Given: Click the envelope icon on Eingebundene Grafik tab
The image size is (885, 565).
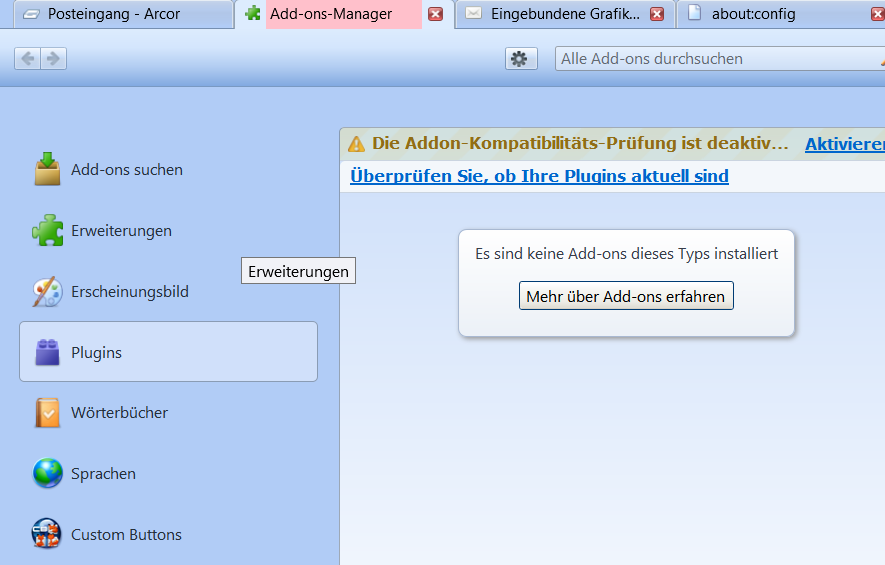Looking at the screenshot, I should [474, 12].
